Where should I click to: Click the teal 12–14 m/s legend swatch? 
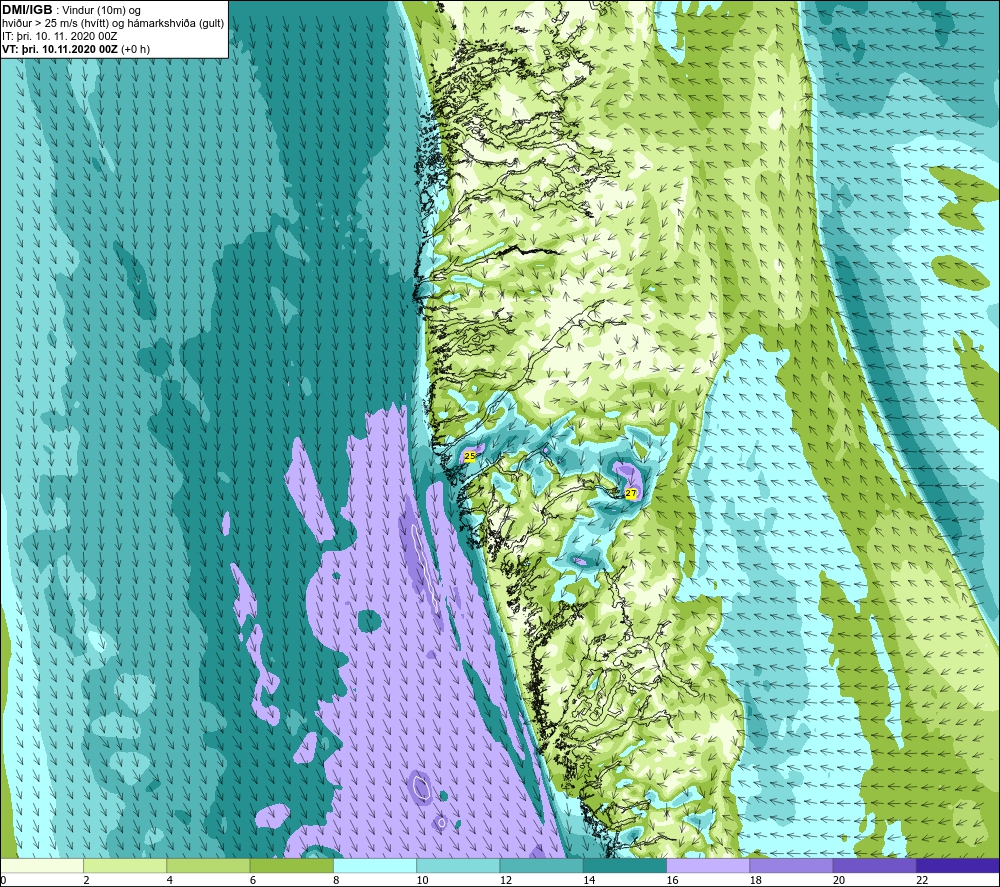[x=541, y=865]
